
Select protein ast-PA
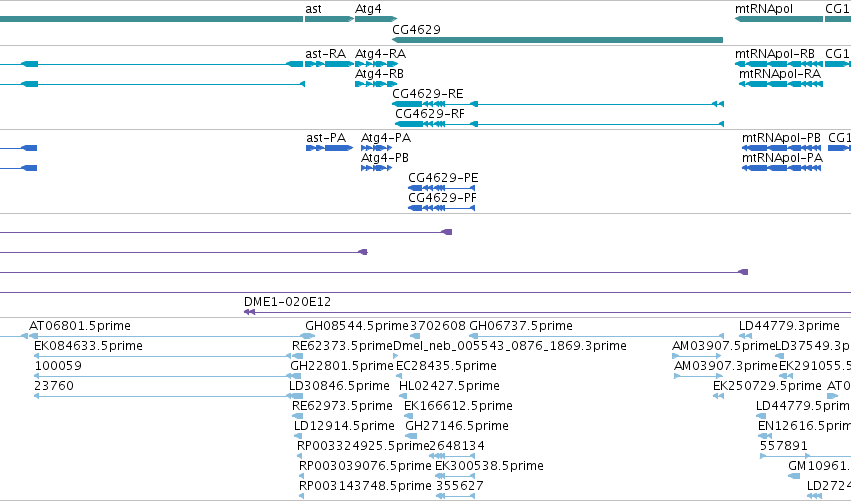tap(329, 148)
